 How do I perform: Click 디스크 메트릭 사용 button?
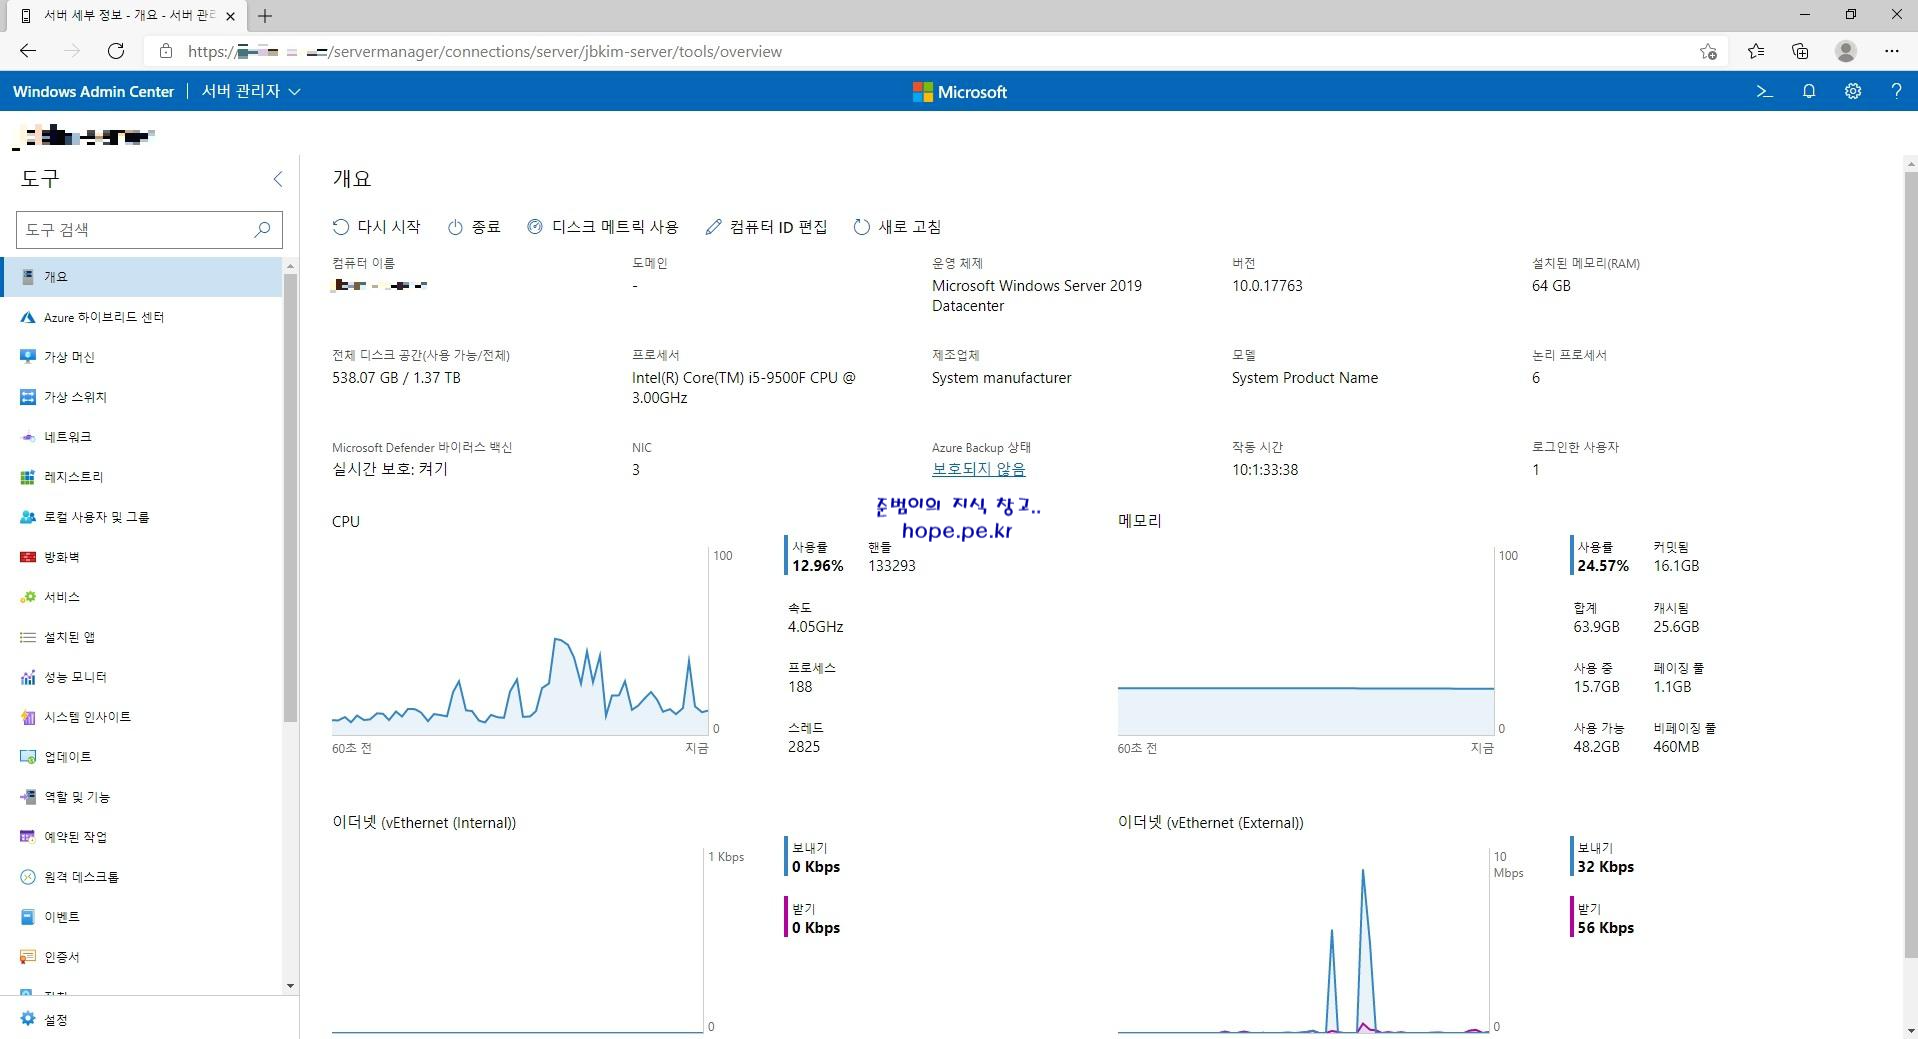pyautogui.click(x=603, y=227)
